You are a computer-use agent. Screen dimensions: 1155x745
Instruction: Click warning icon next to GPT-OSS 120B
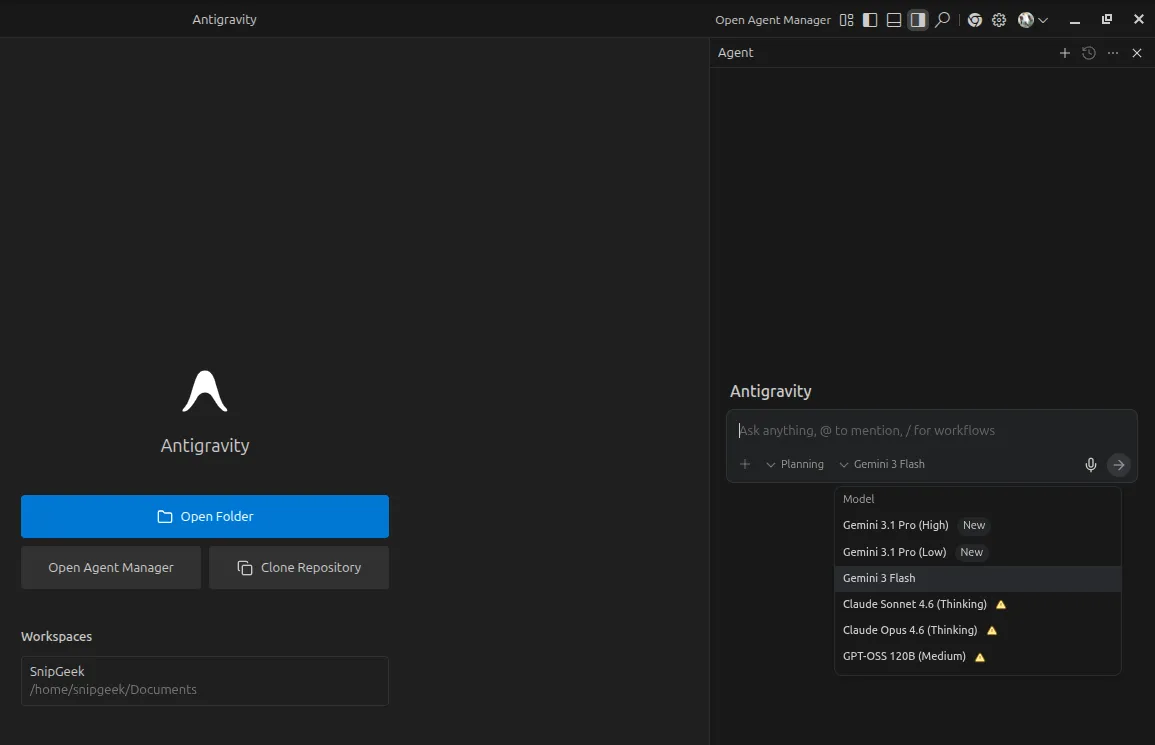(980, 657)
